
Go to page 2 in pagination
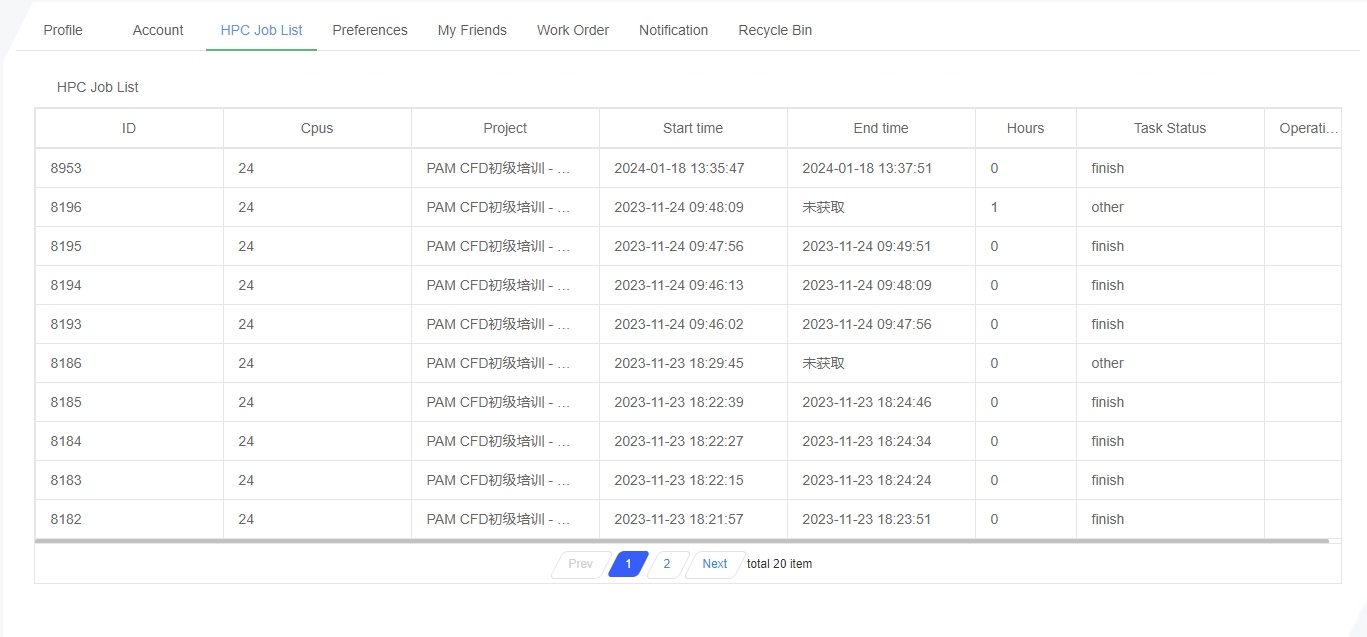click(x=666, y=564)
